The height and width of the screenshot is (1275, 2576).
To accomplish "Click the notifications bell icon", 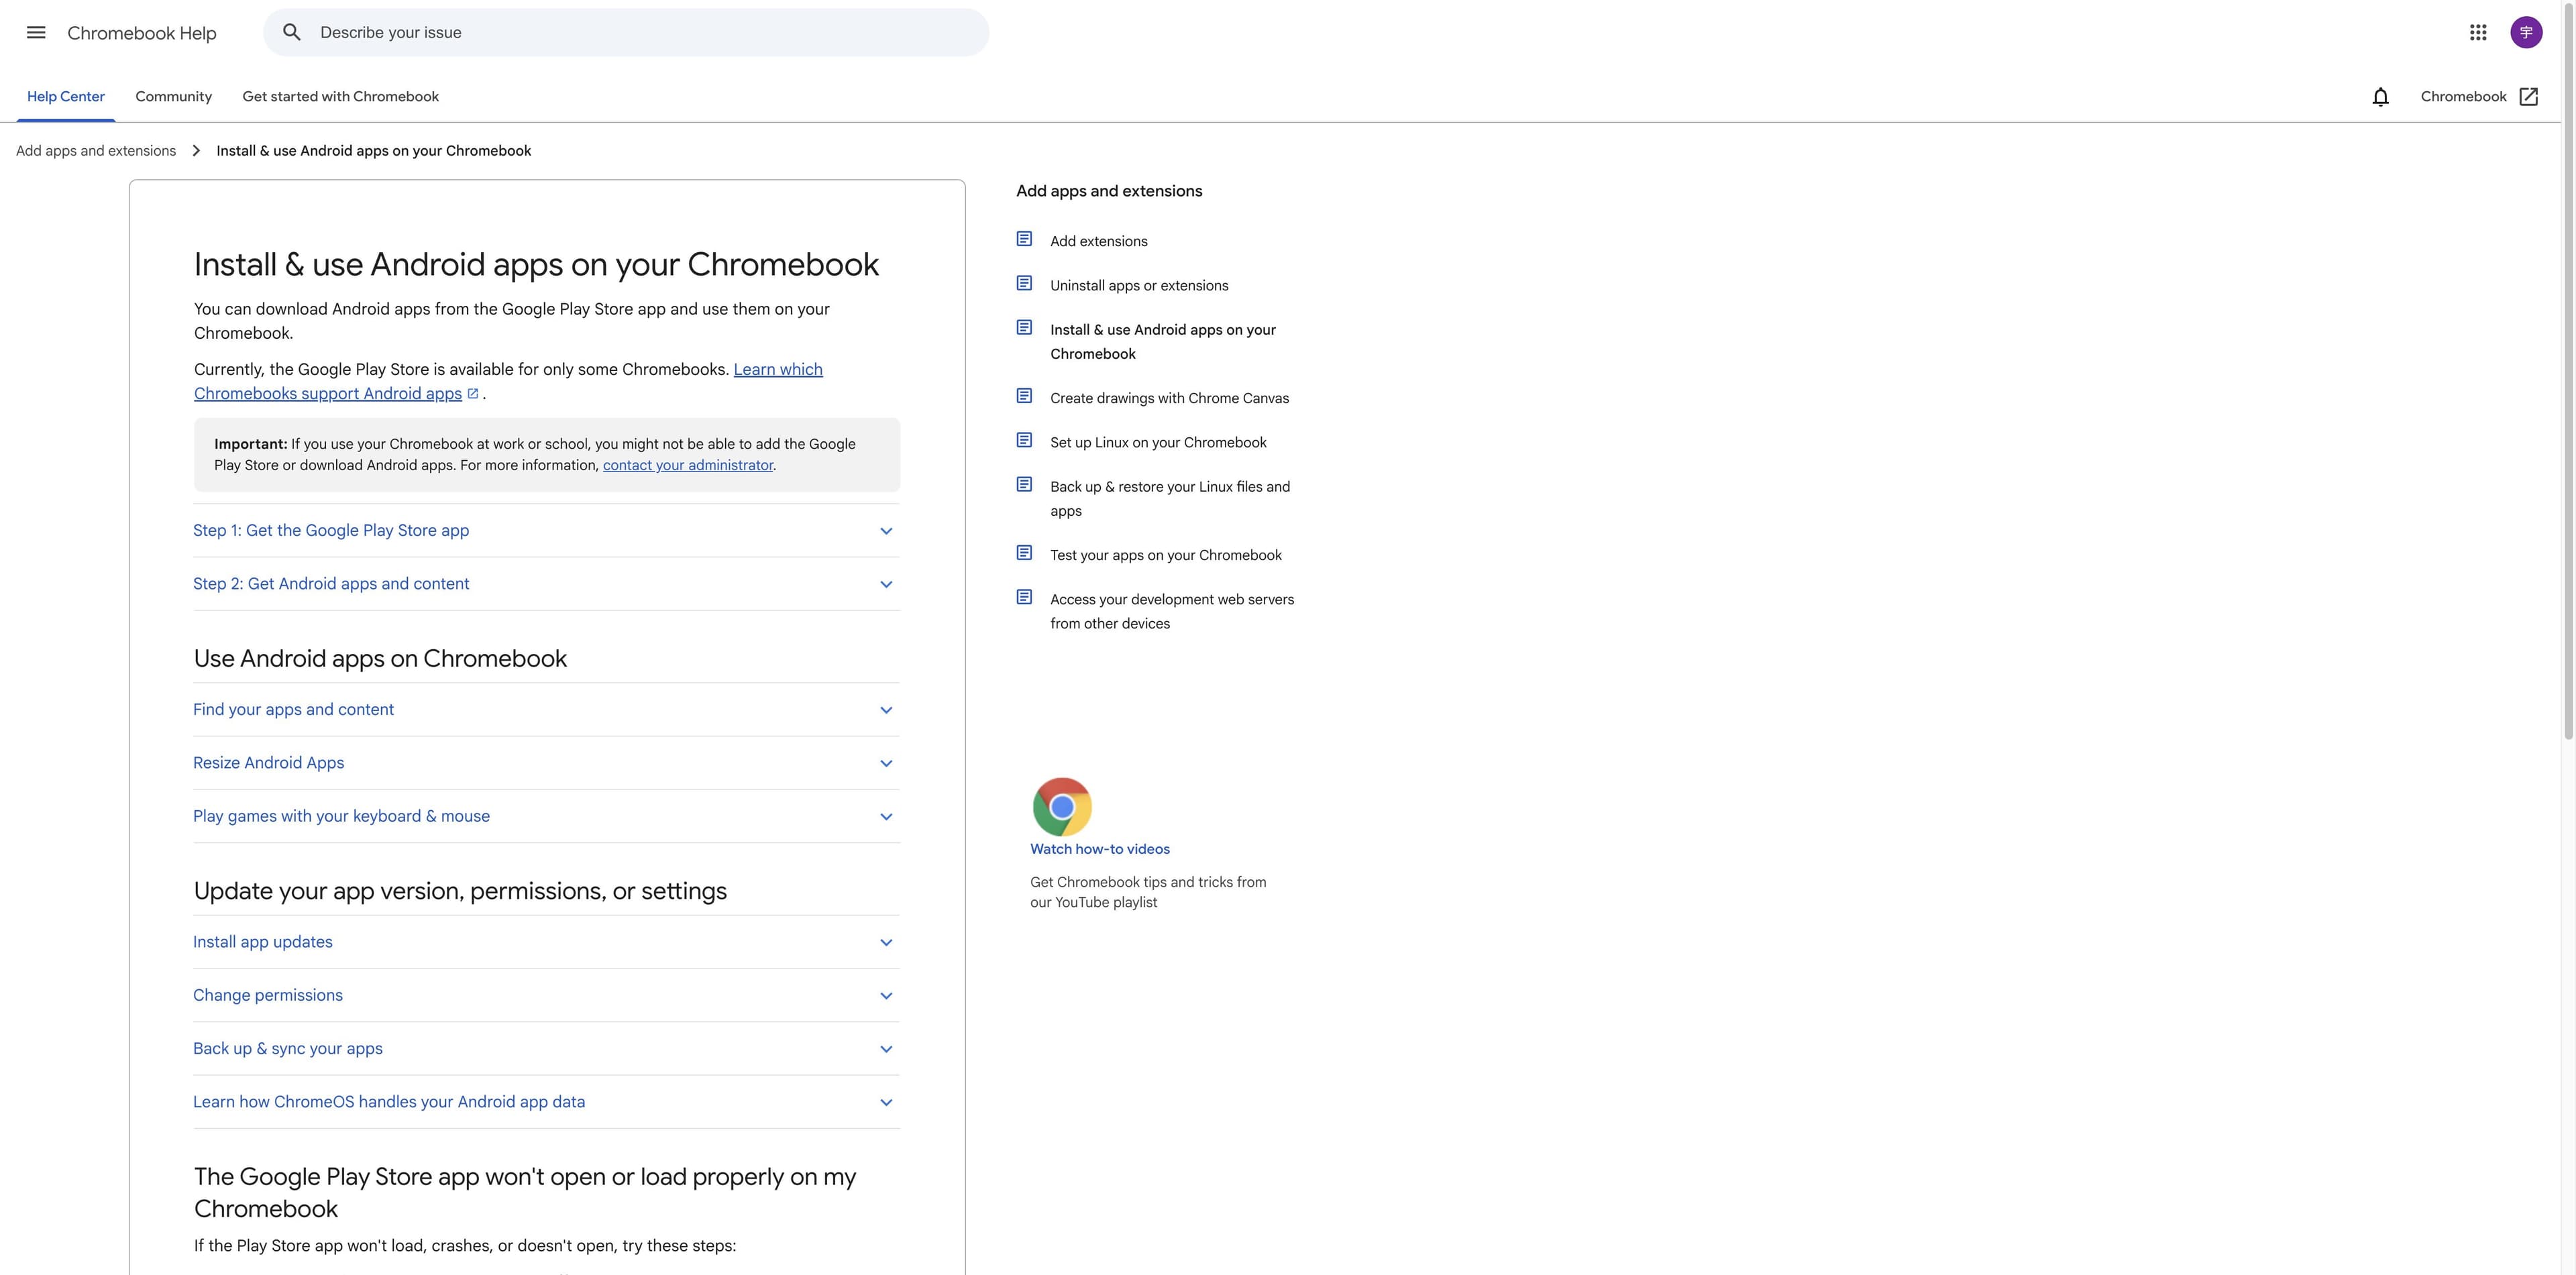I will [x=2380, y=96].
